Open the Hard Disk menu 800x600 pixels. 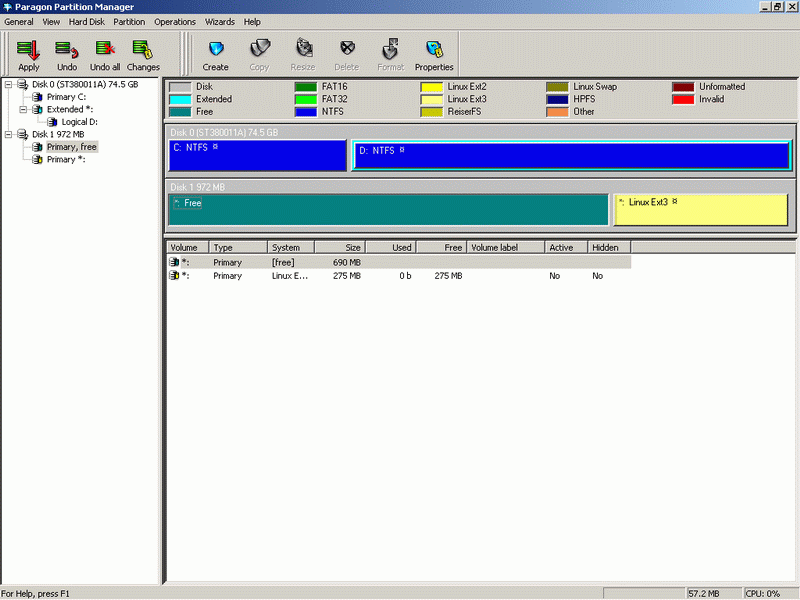tap(87, 22)
